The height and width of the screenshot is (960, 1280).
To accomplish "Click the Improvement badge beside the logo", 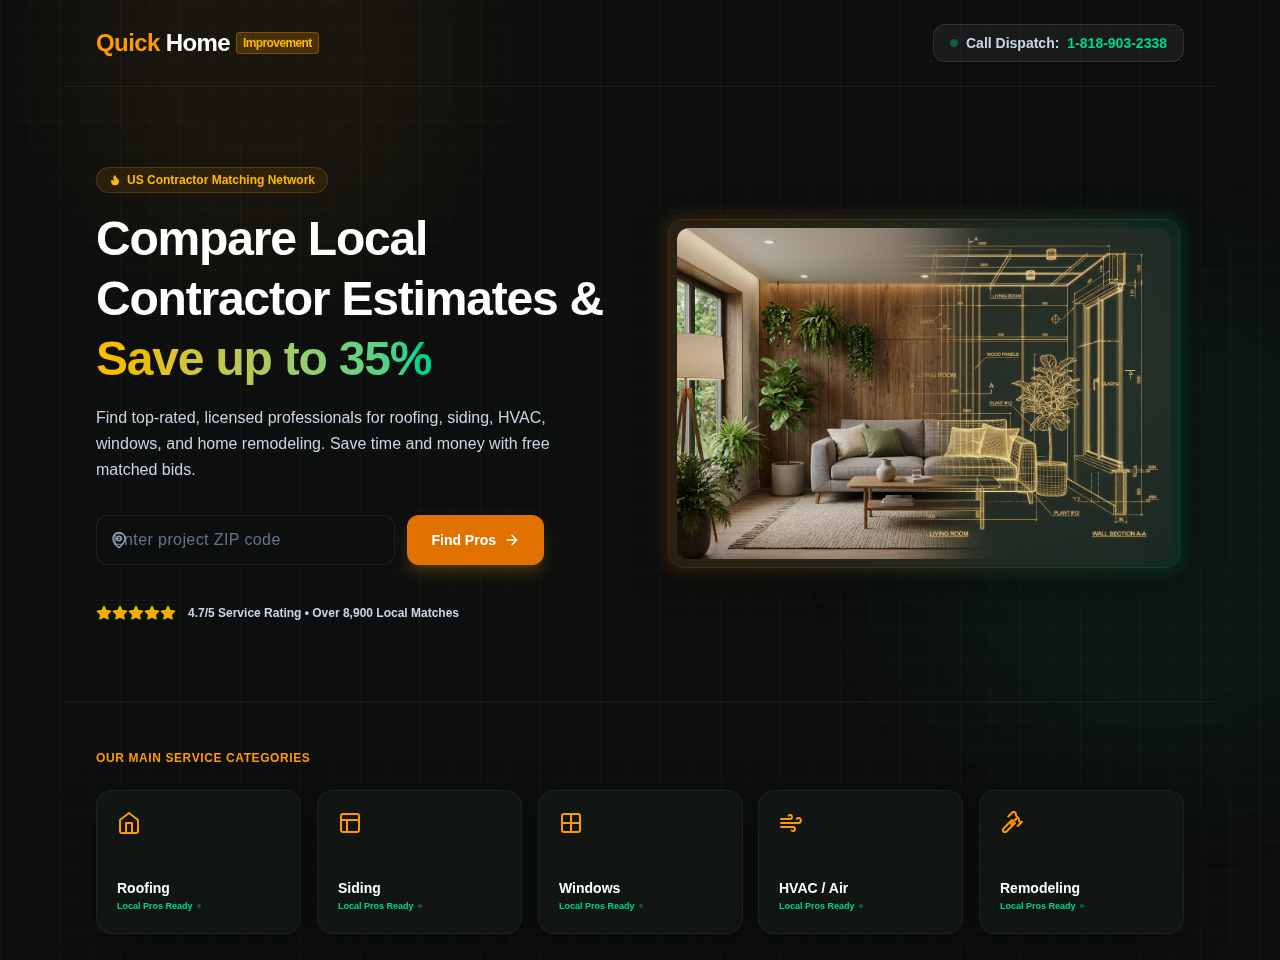I will [277, 43].
